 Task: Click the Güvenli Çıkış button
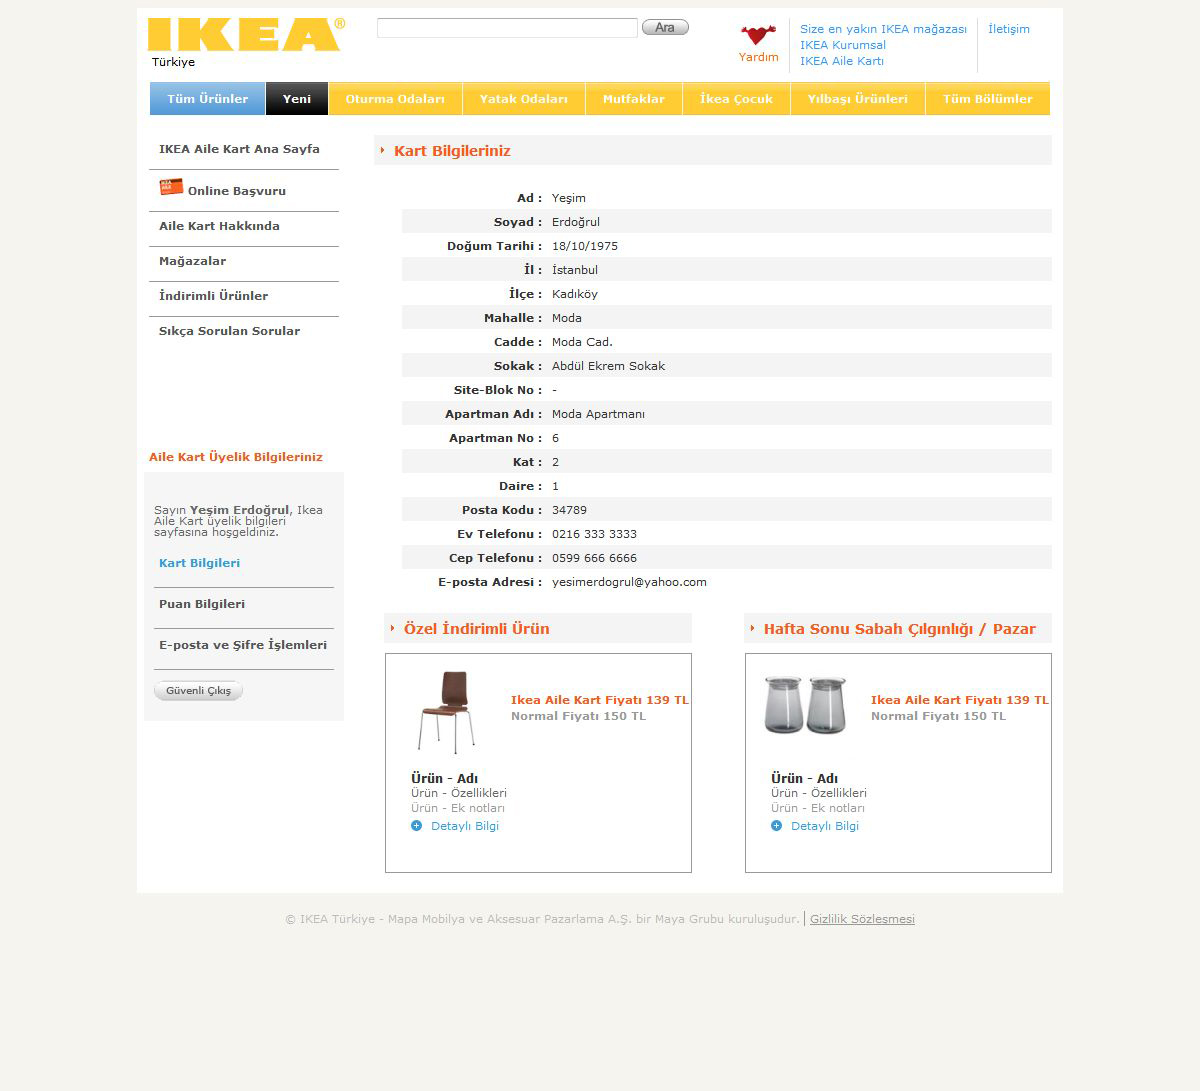[198, 690]
